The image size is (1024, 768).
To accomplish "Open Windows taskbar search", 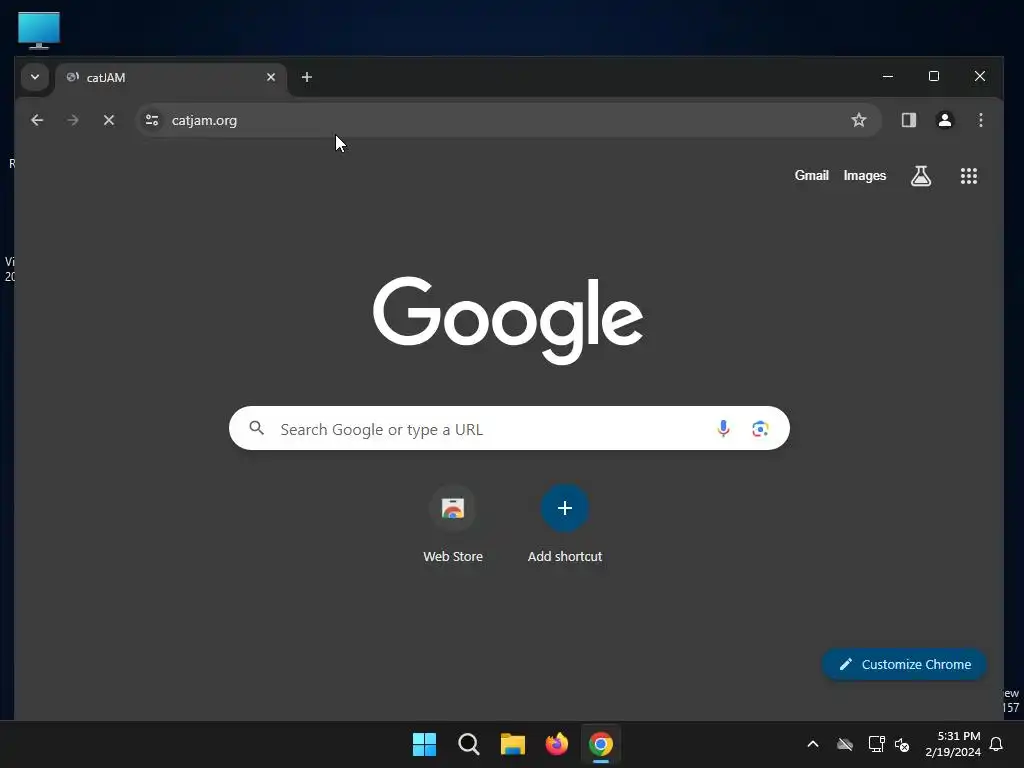I will click(469, 744).
